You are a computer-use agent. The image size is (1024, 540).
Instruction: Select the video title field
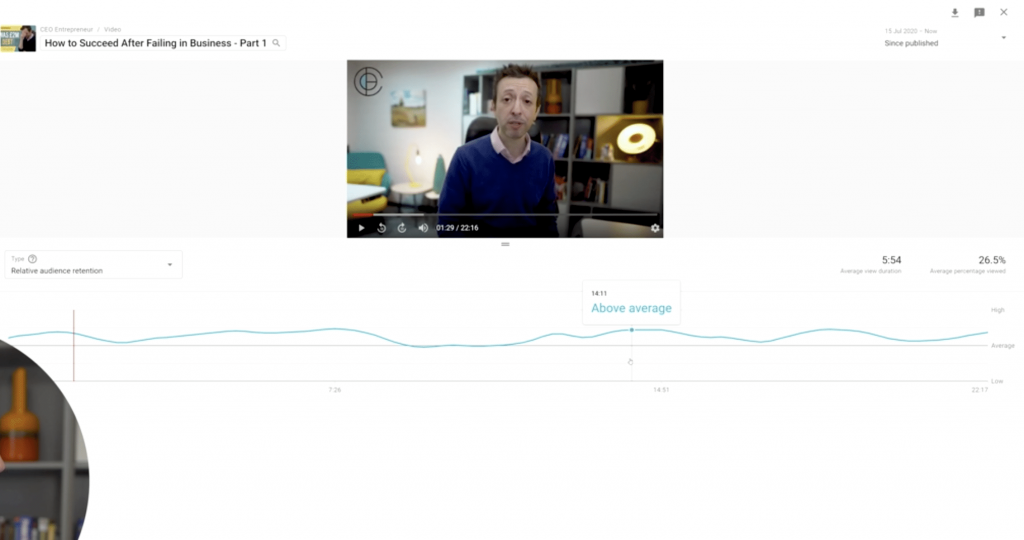163,43
